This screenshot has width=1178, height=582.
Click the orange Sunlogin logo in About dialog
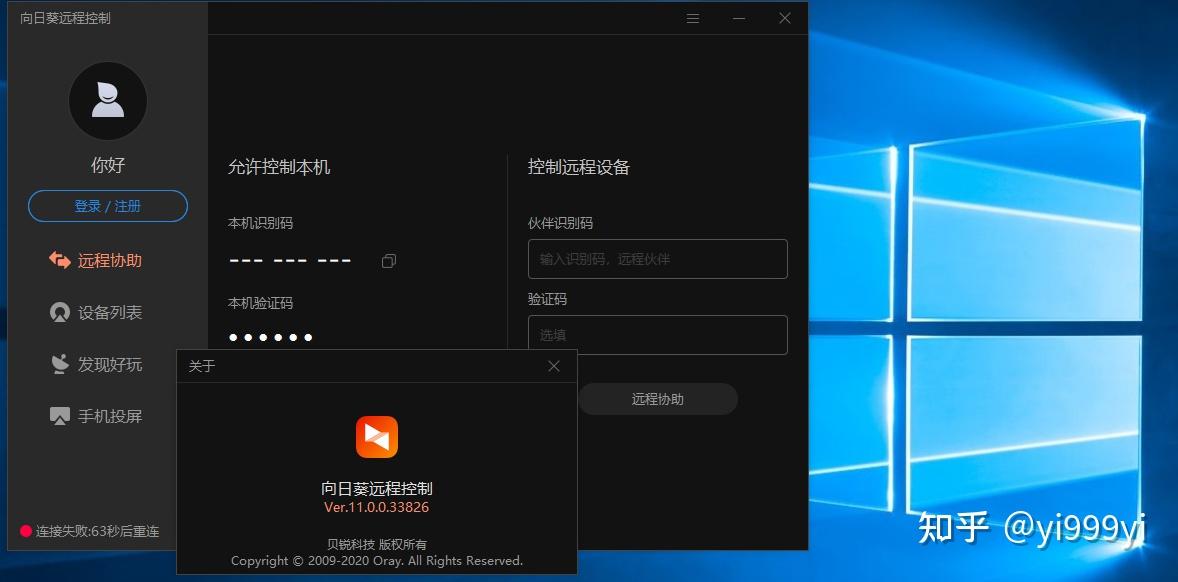377,437
